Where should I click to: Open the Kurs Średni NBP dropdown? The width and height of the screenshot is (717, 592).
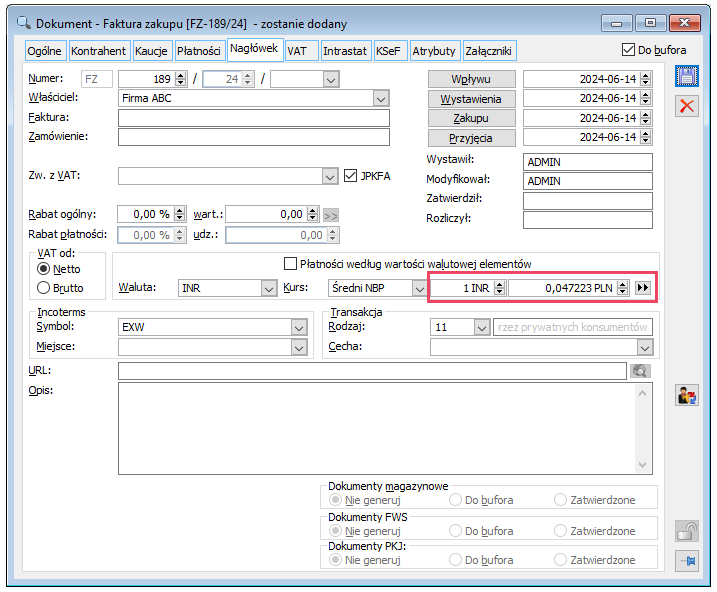[x=419, y=288]
